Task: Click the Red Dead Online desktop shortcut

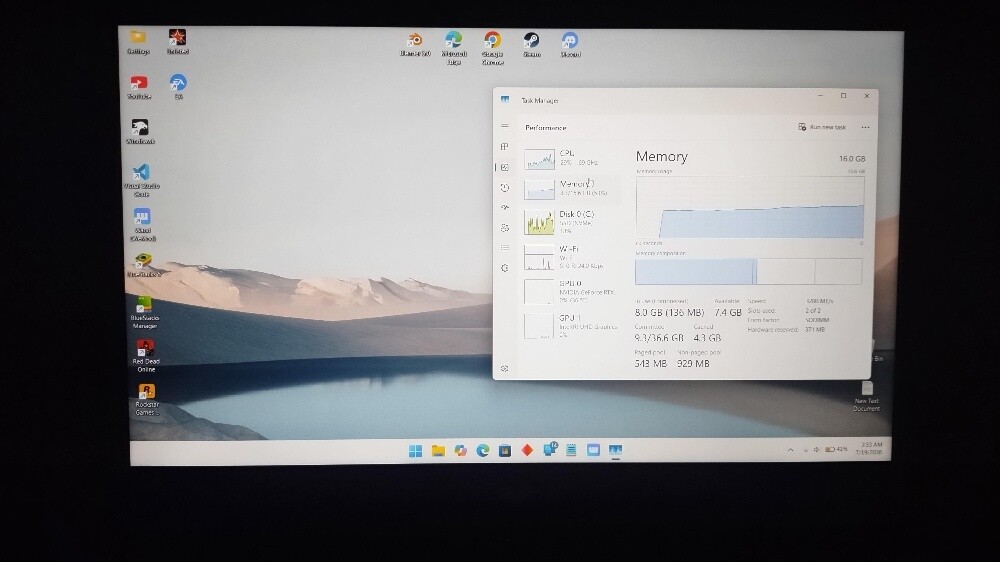Action: (146, 356)
